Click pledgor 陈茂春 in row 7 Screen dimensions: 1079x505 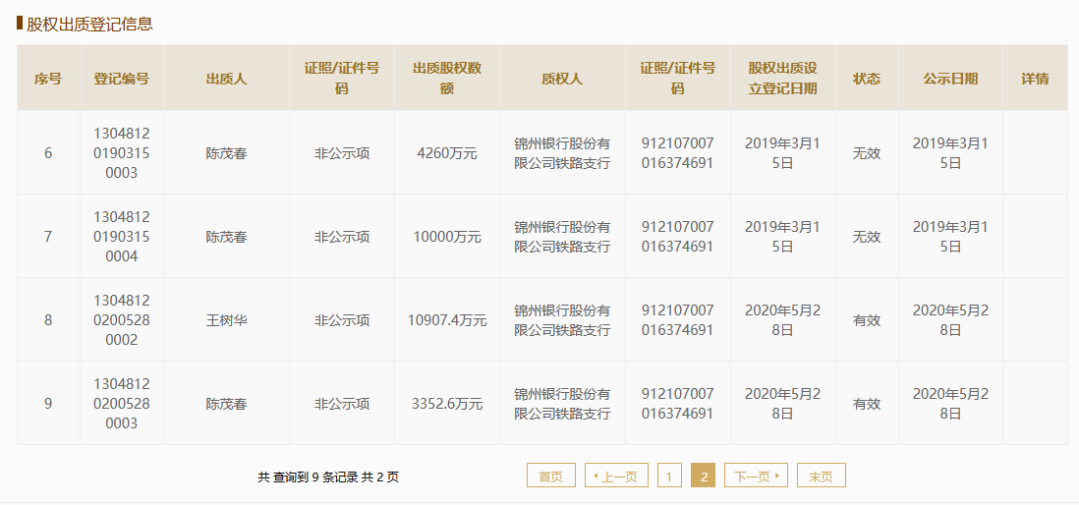click(x=226, y=237)
